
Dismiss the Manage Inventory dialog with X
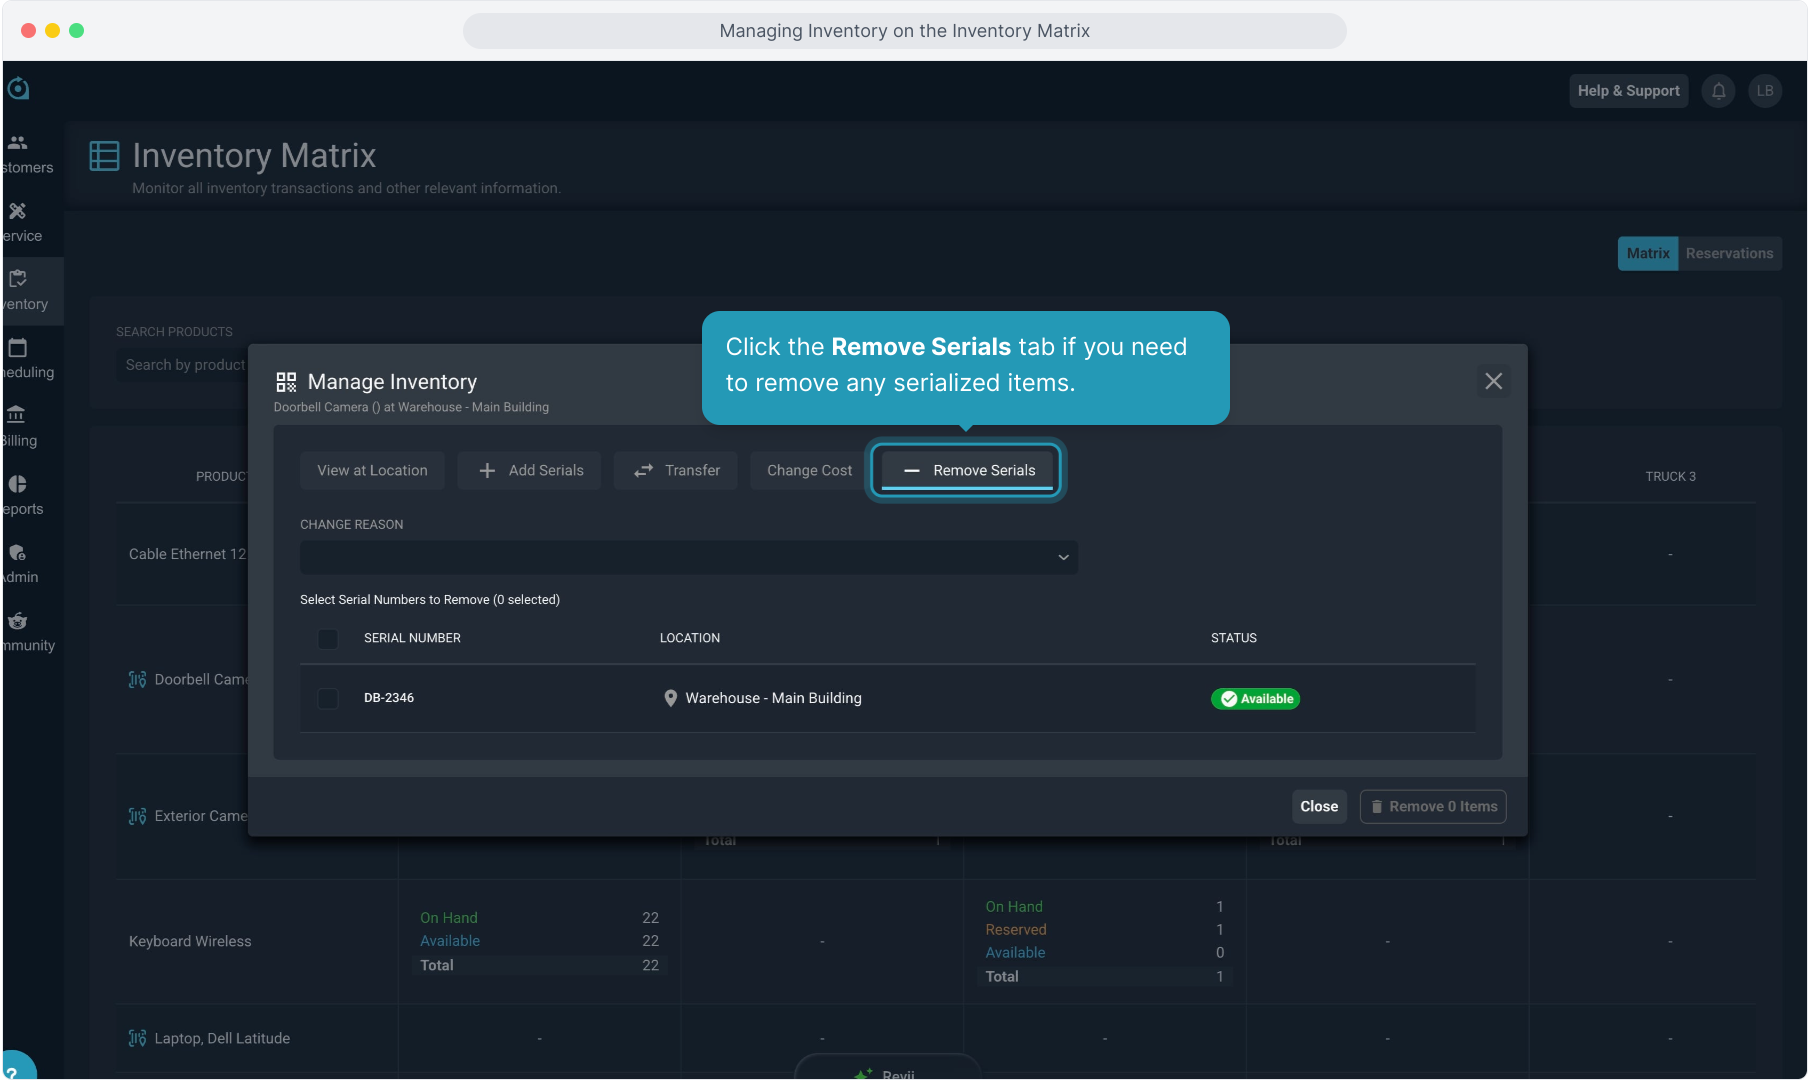[x=1493, y=381]
